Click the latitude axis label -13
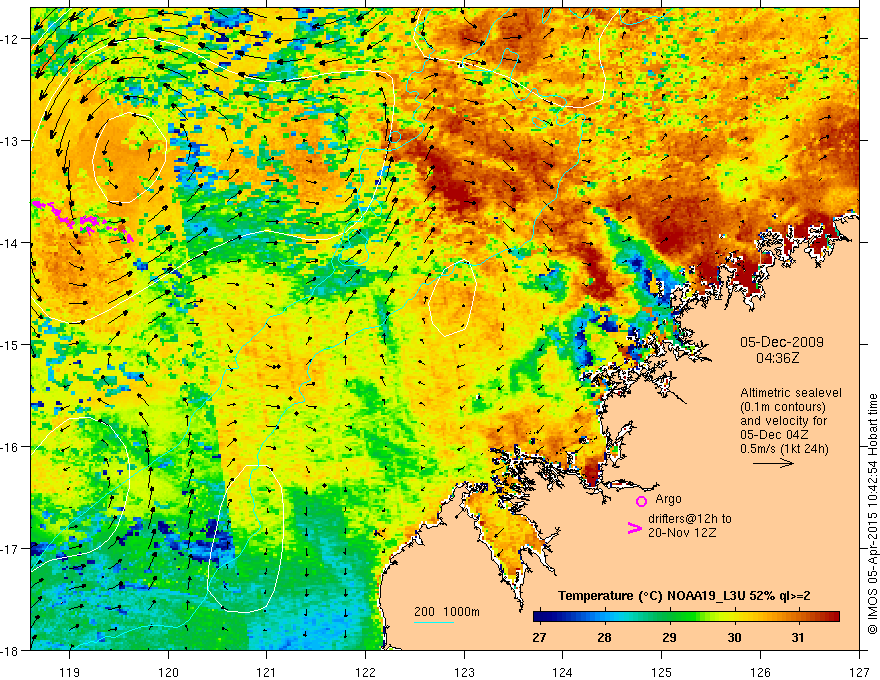Screen dimensions: 880x680 (11, 141)
